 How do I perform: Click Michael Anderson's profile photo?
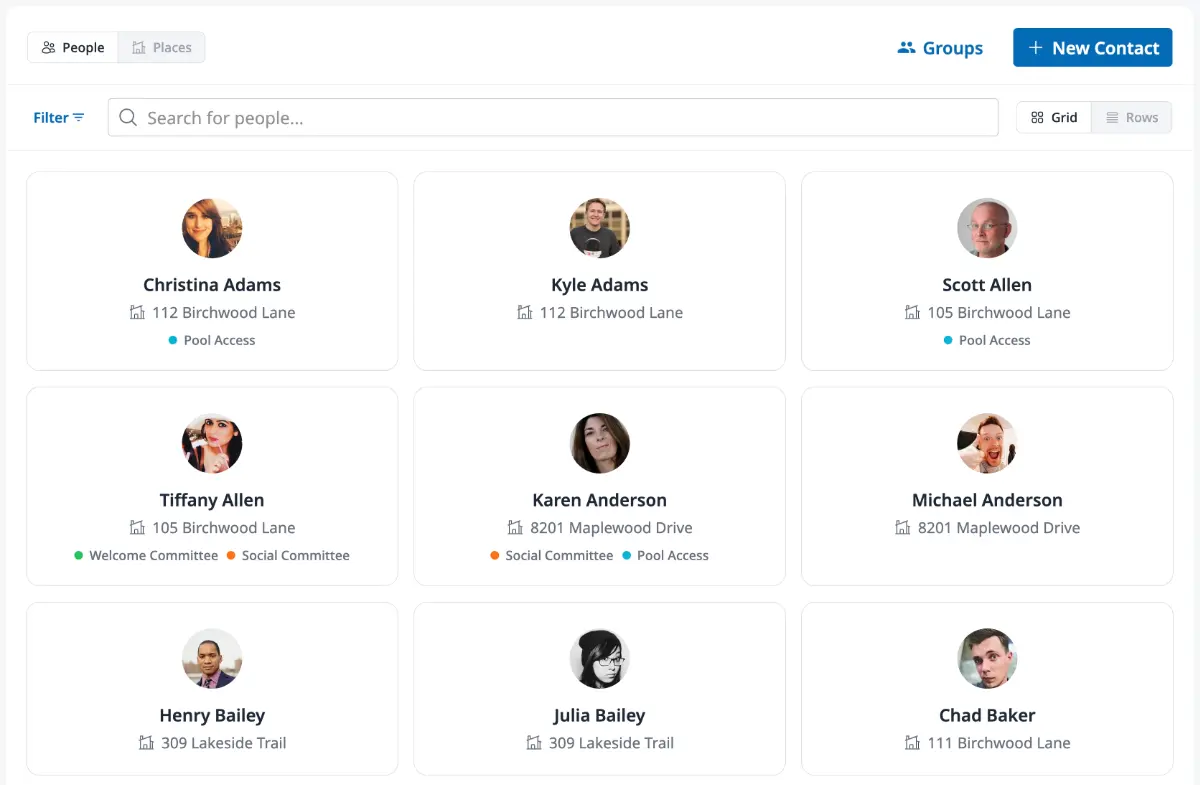pos(987,443)
